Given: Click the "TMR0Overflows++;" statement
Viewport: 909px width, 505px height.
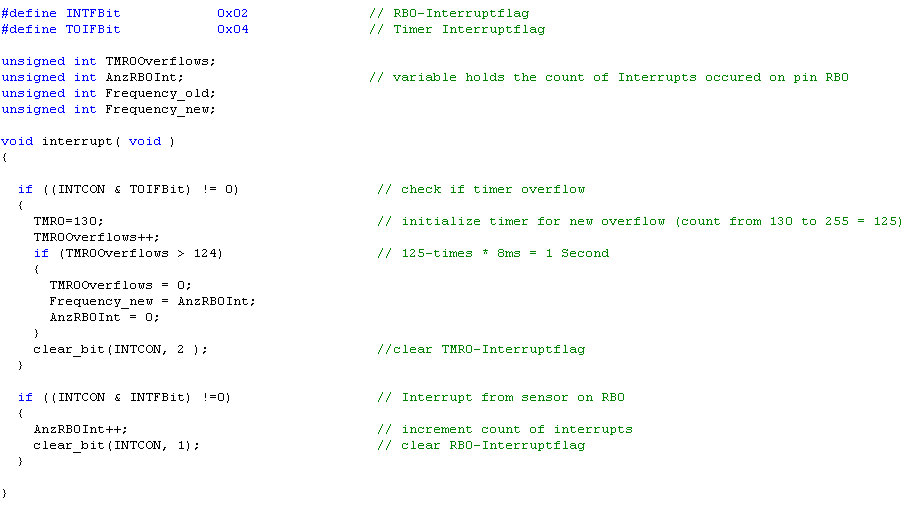Looking at the screenshot, I should 96,237.
